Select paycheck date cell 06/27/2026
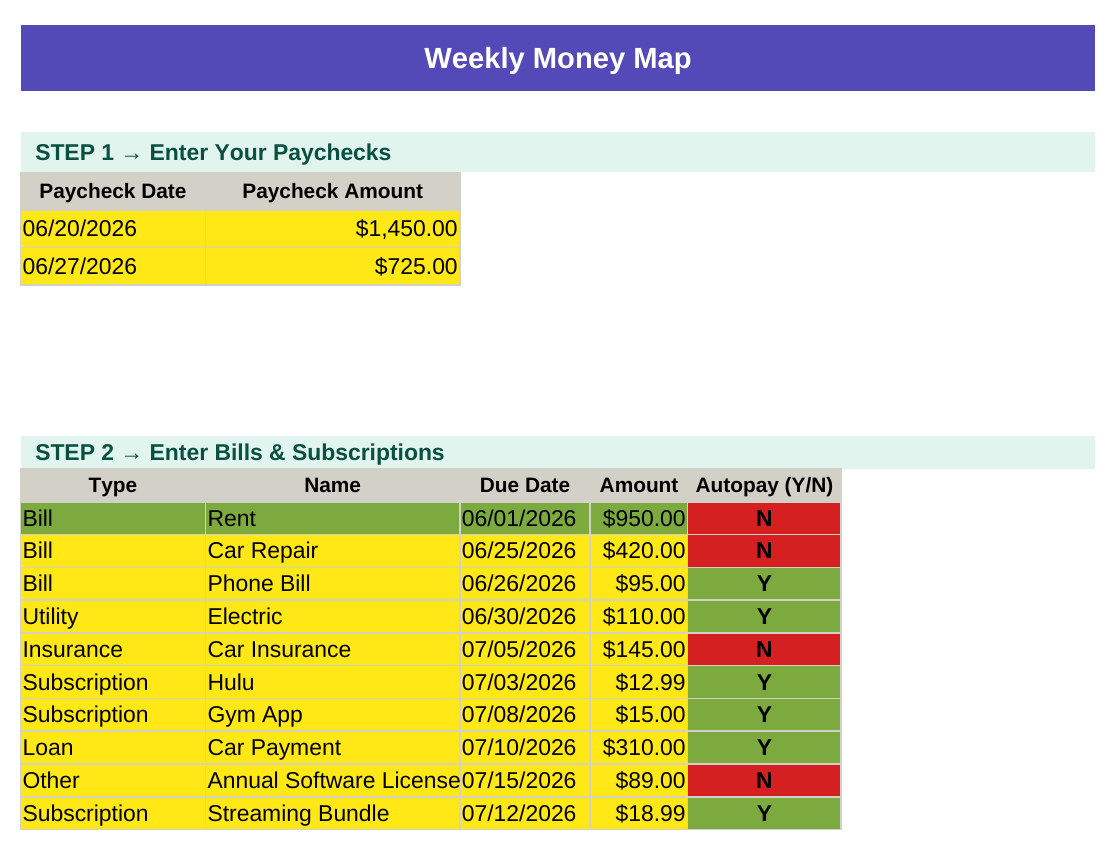This screenshot has width=1120, height=856. (113, 267)
